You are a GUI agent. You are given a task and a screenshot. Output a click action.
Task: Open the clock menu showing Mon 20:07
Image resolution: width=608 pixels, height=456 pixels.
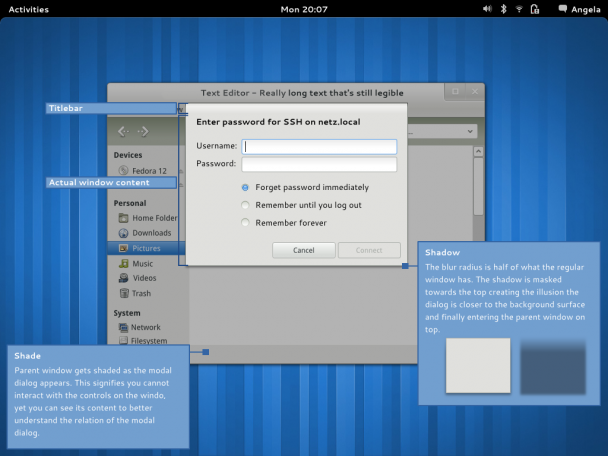(304, 9)
